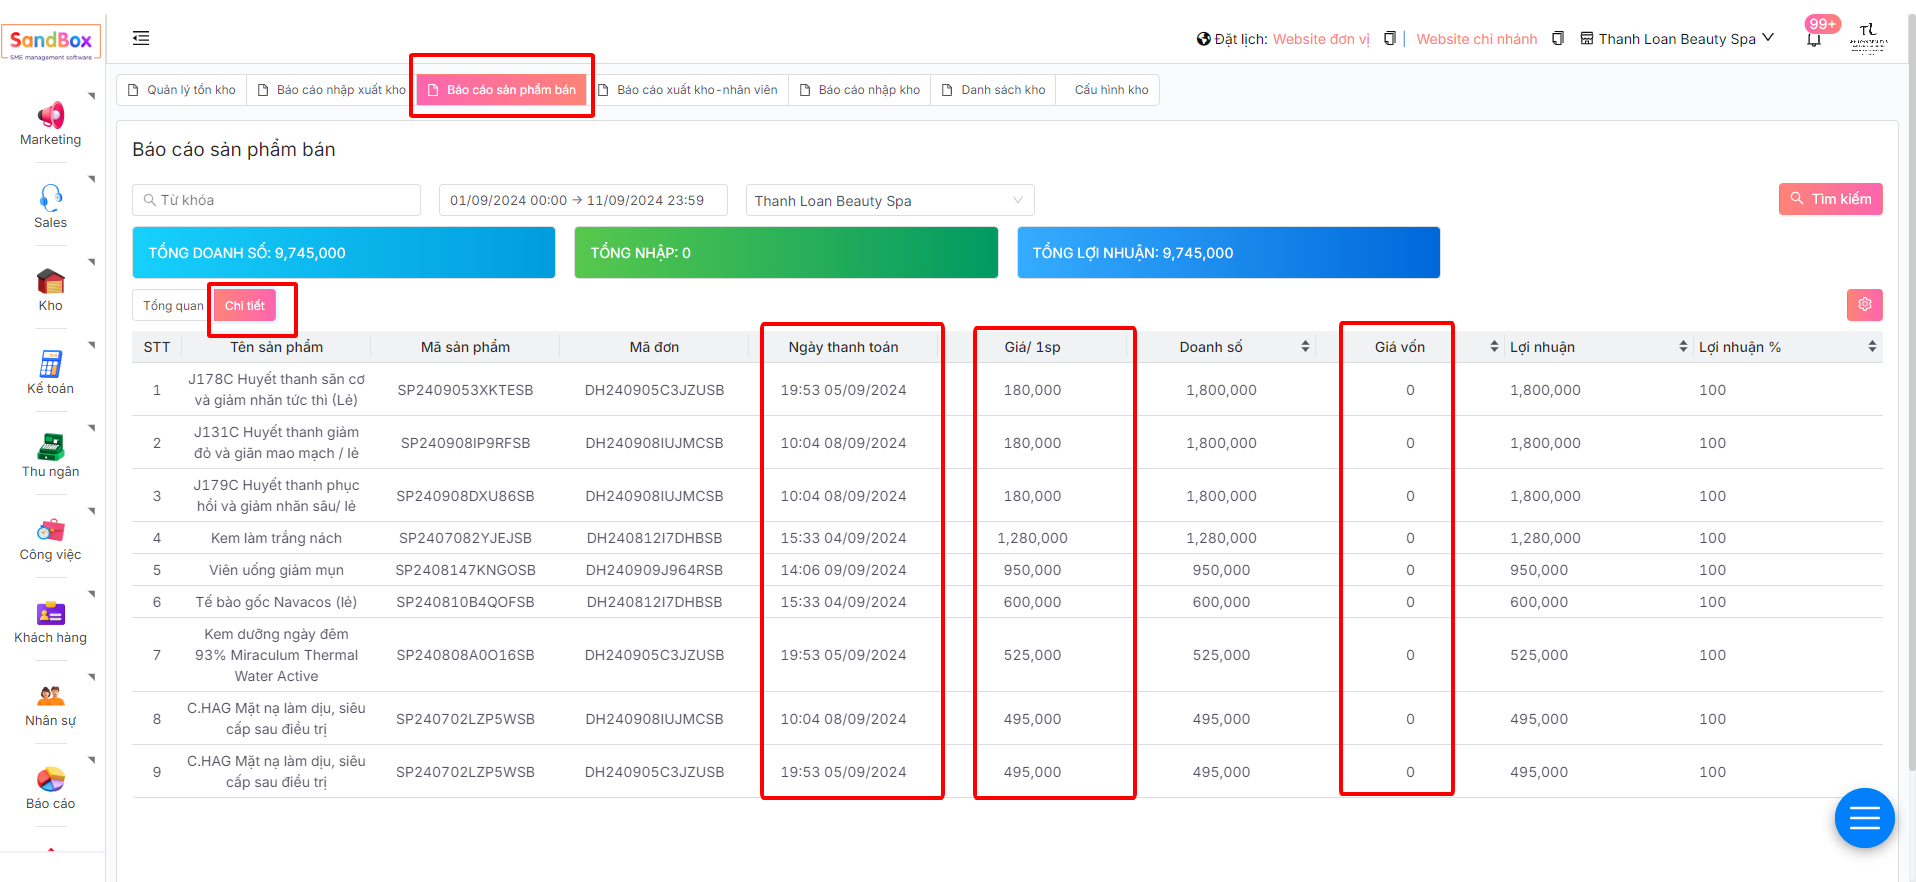Click the notification bell icon
Screen dimensions: 1916x882
tap(1813, 39)
